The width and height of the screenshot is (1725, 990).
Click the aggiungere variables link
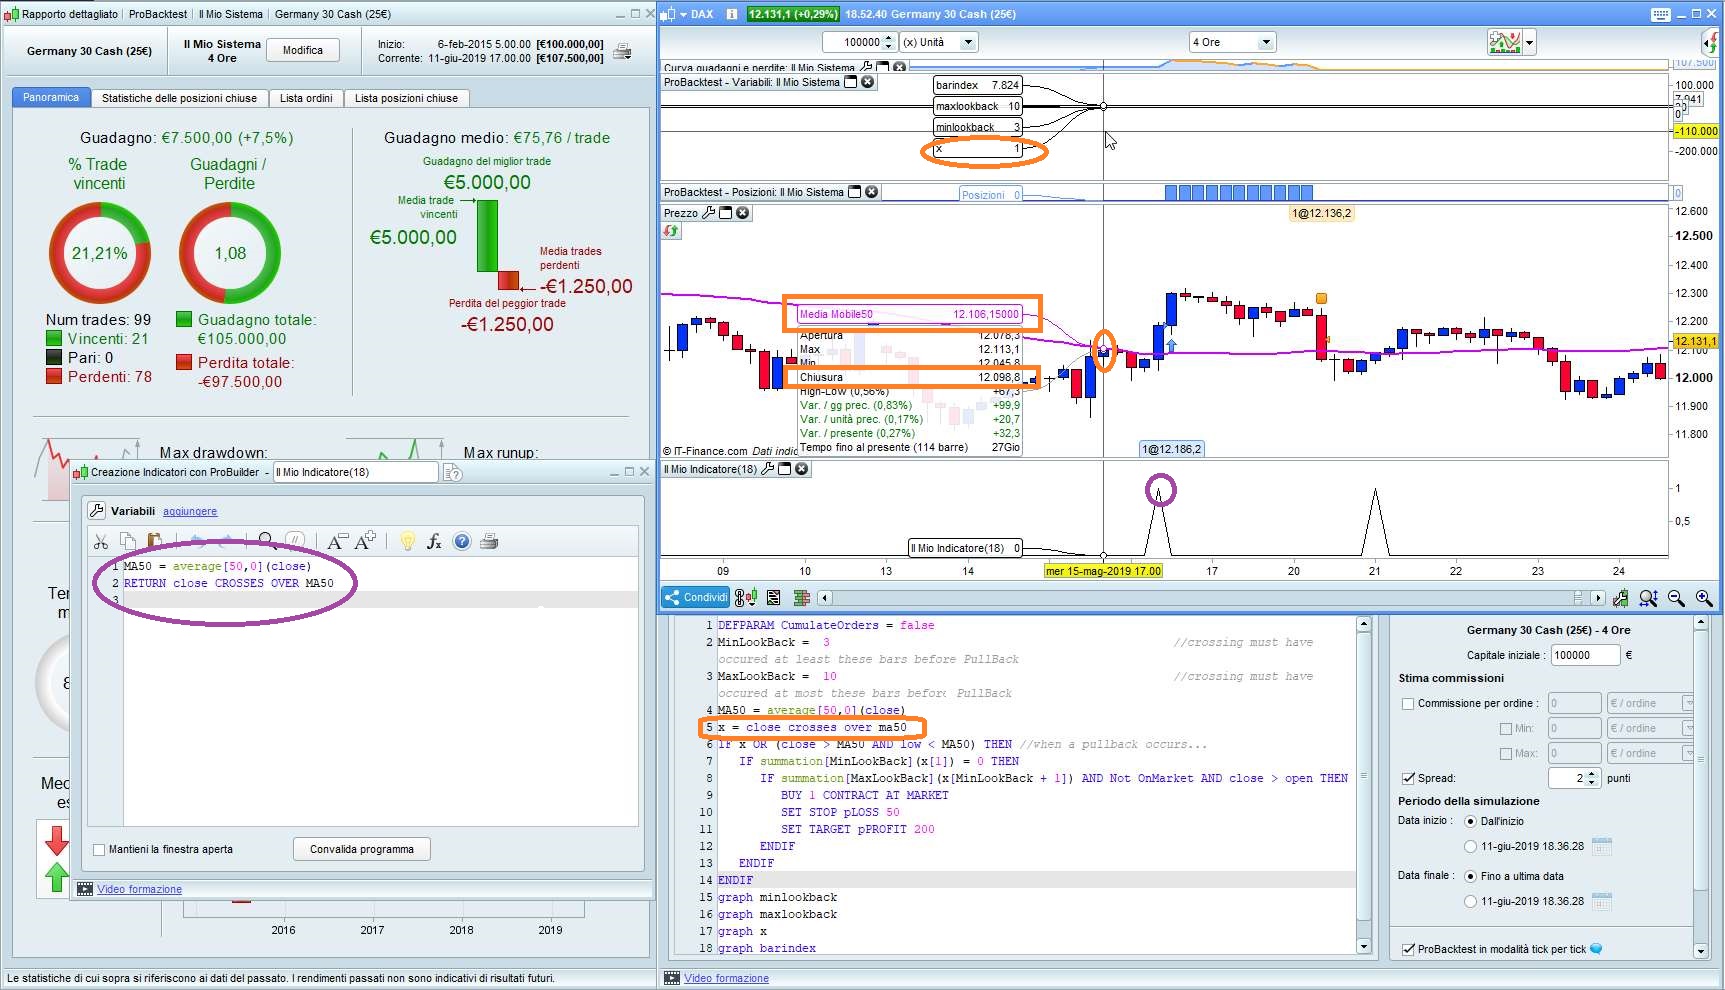tap(190, 511)
